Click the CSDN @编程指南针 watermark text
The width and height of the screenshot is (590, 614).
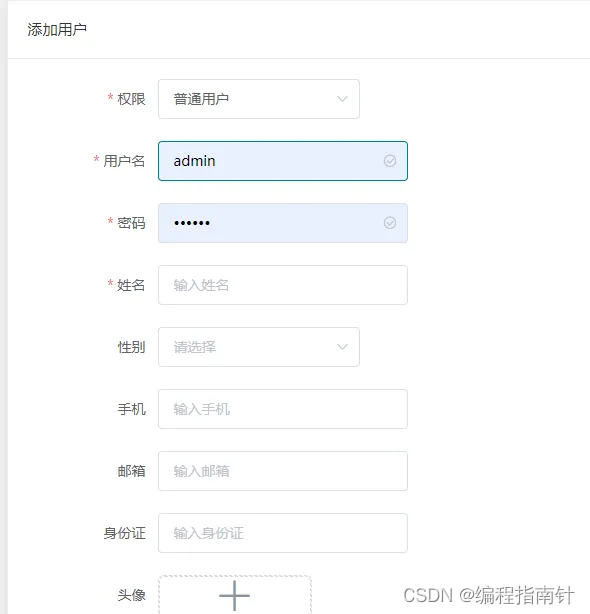489,595
